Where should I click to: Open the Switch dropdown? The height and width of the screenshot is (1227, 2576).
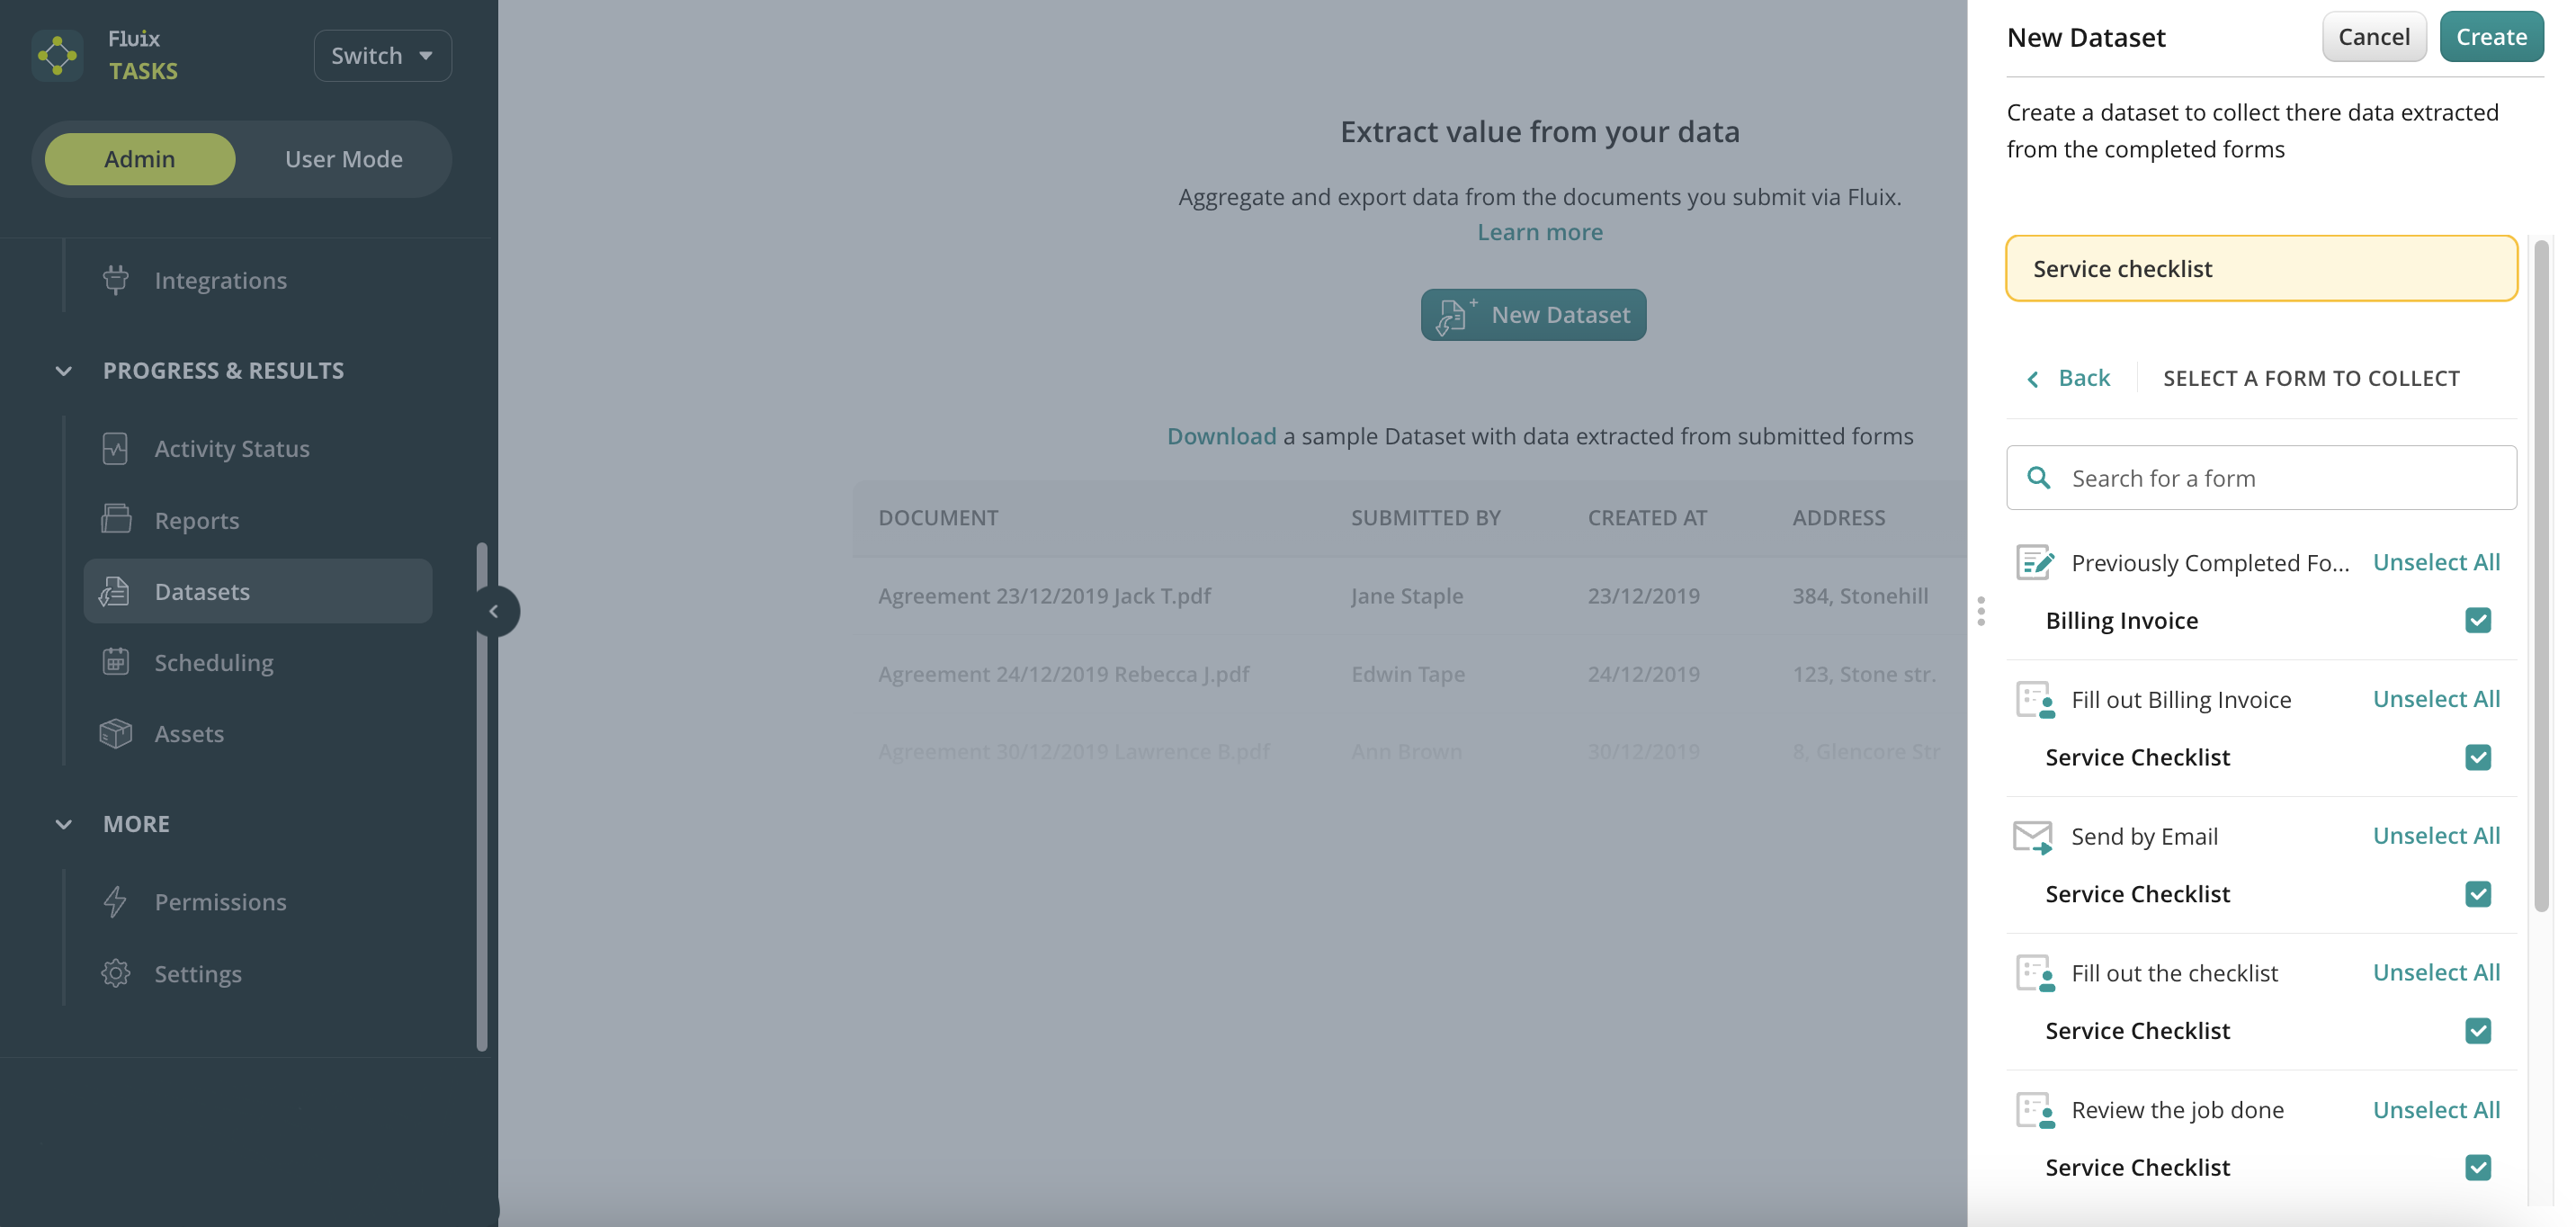(x=382, y=55)
